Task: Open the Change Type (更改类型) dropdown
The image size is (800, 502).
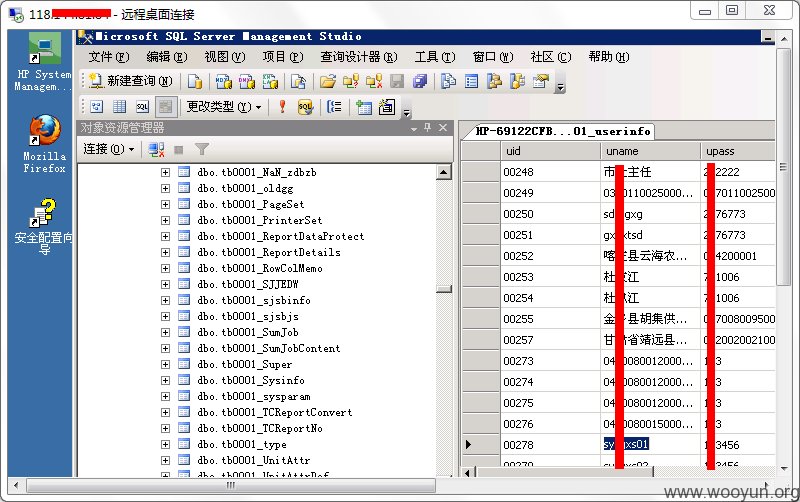Action: click(x=223, y=107)
